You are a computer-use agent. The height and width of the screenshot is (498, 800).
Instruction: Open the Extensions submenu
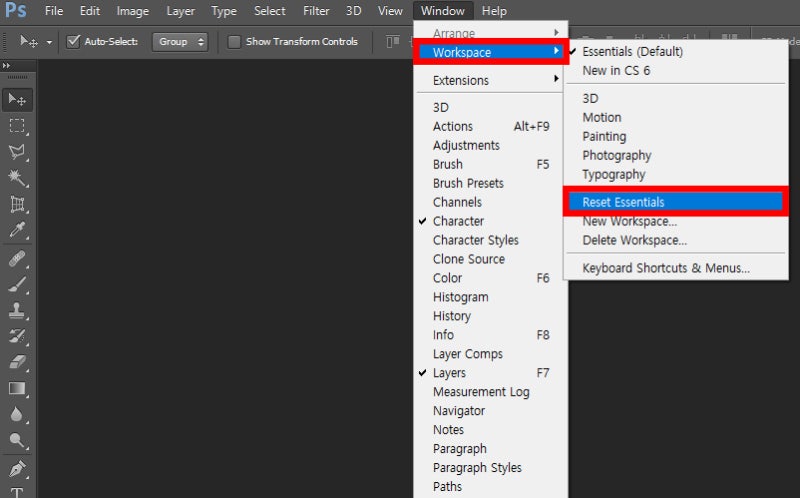tap(490, 80)
